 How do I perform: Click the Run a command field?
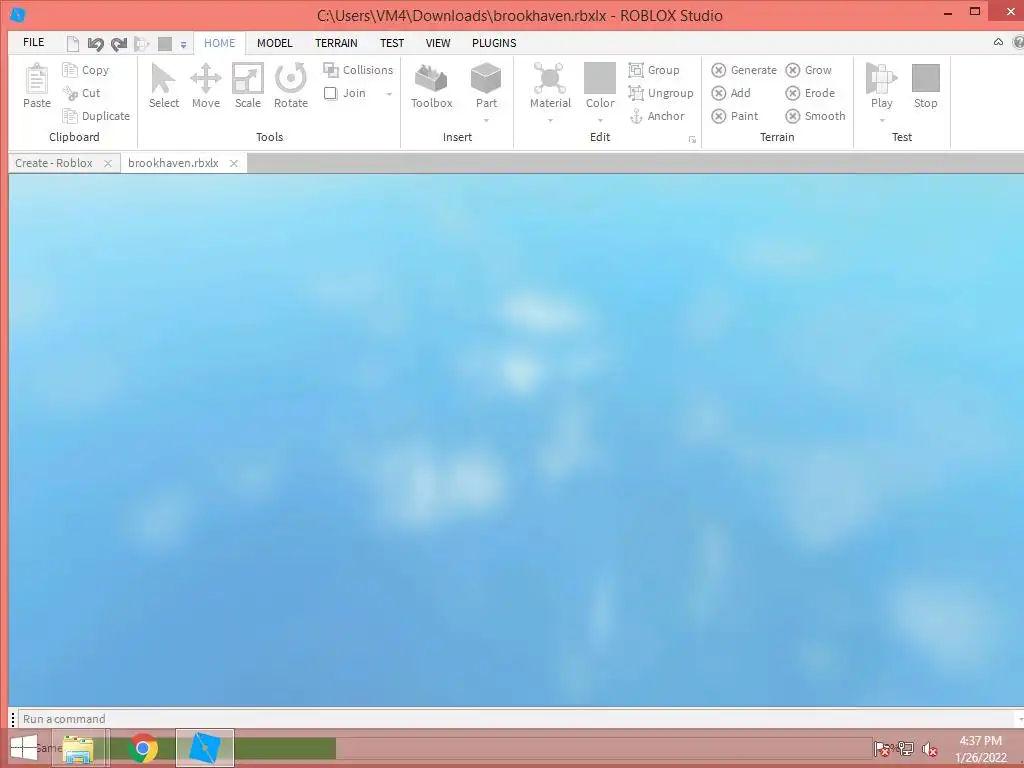click(x=516, y=718)
